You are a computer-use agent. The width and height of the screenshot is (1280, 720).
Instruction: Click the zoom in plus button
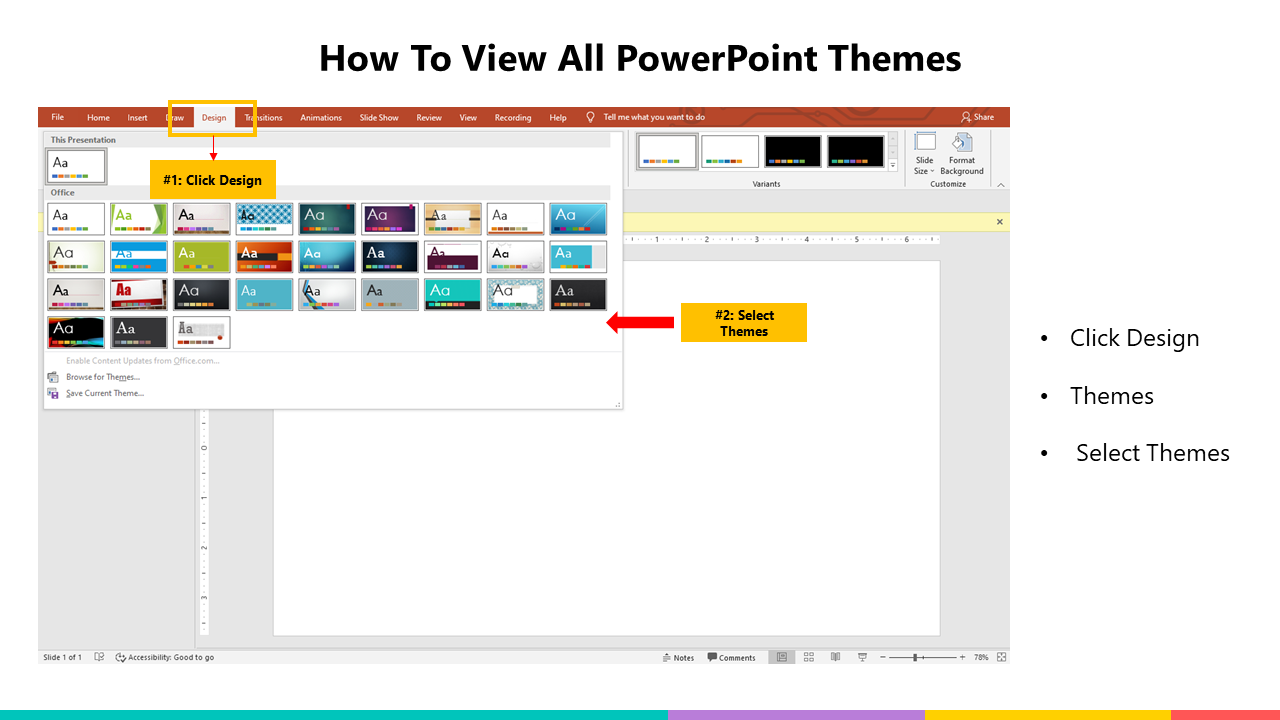pyautogui.click(x=962, y=657)
